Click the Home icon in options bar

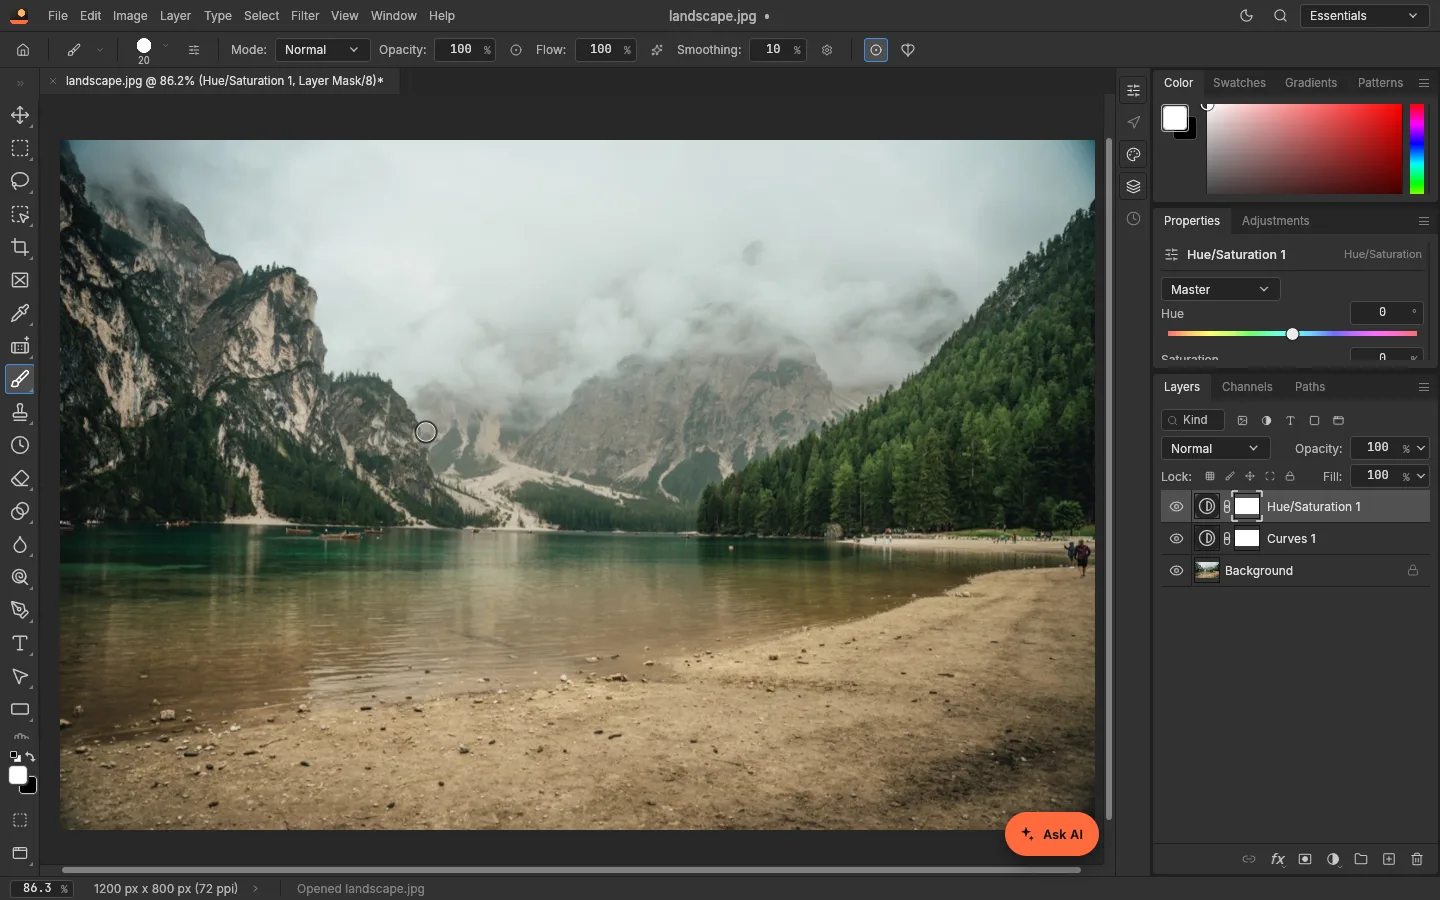pos(23,50)
